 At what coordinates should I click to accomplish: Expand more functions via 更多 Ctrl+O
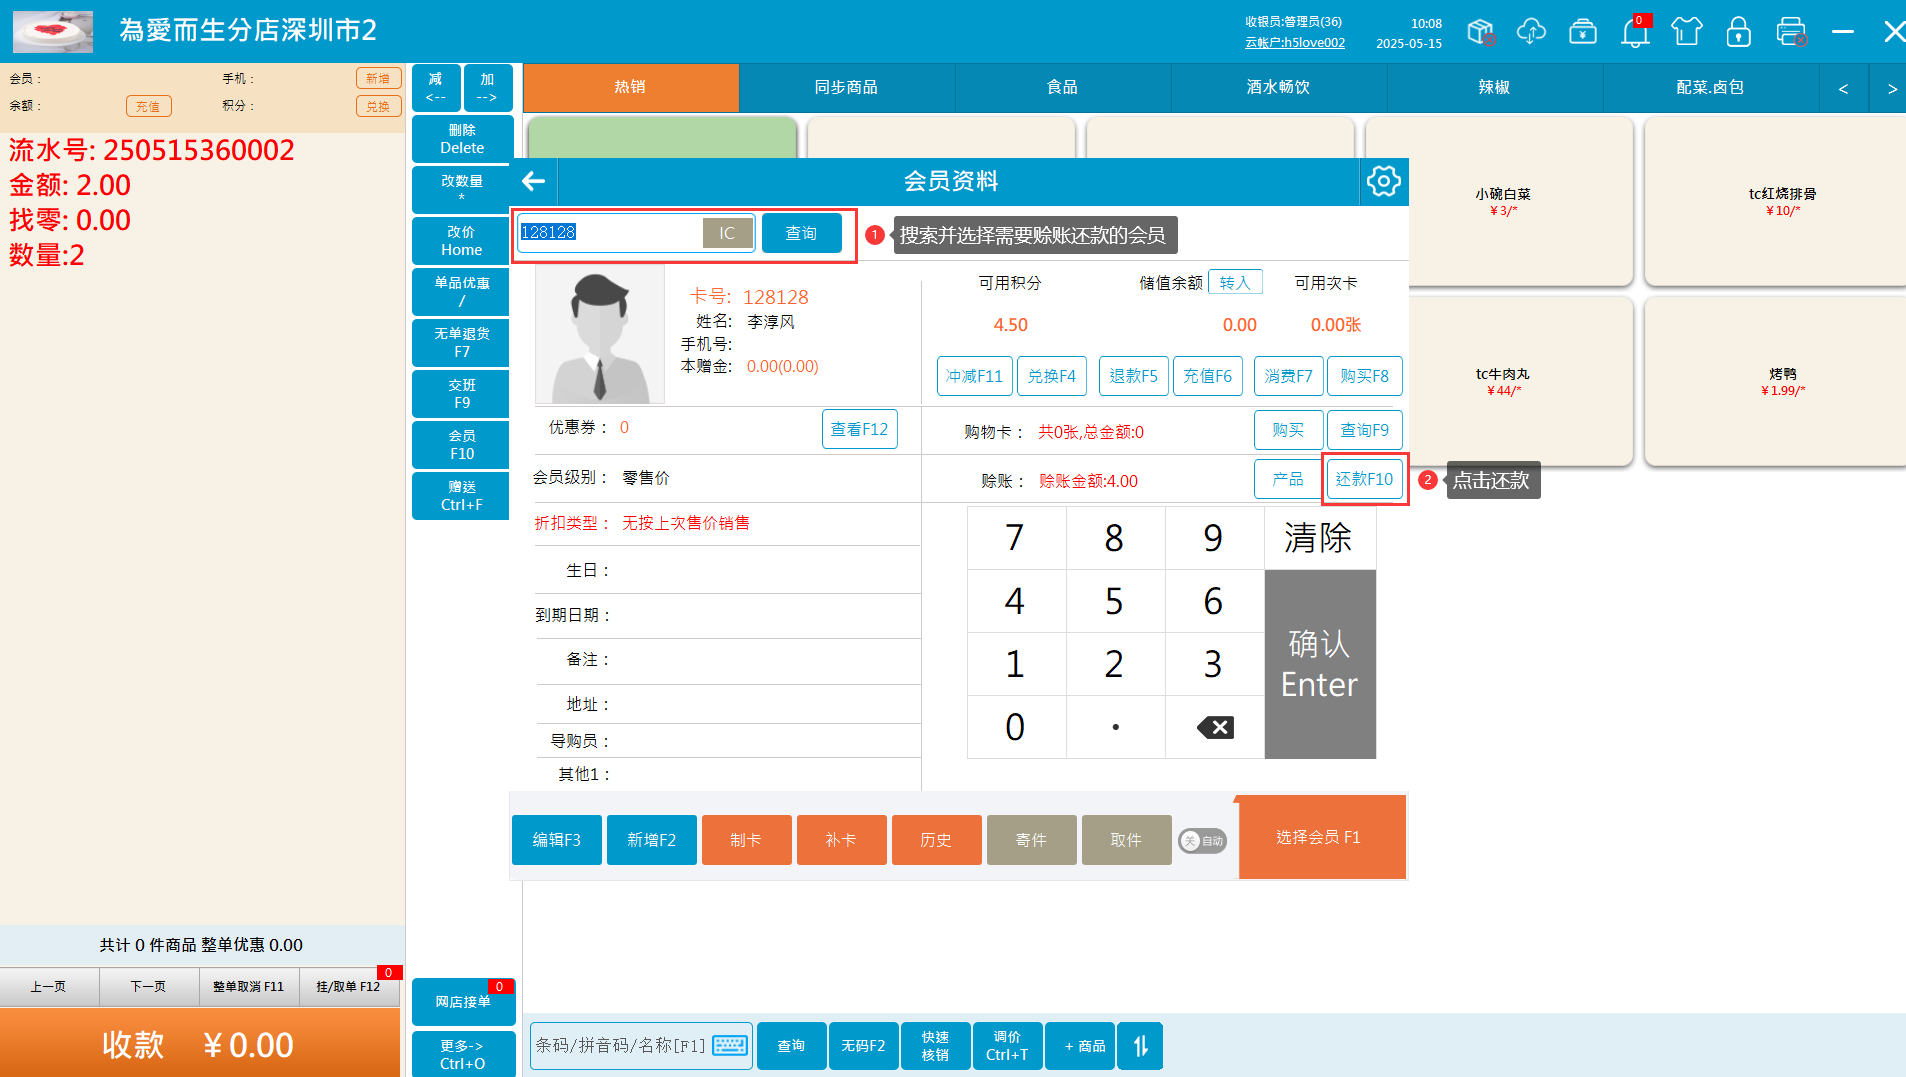(463, 1054)
